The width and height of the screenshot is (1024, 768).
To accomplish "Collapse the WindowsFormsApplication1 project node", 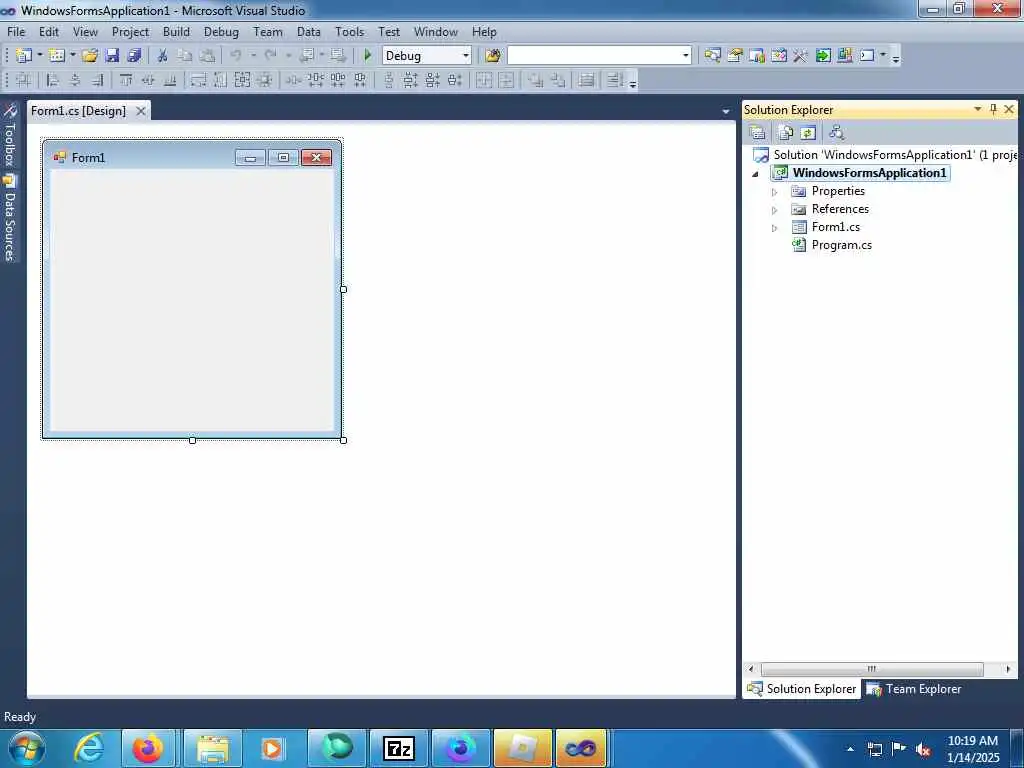I will pos(756,174).
